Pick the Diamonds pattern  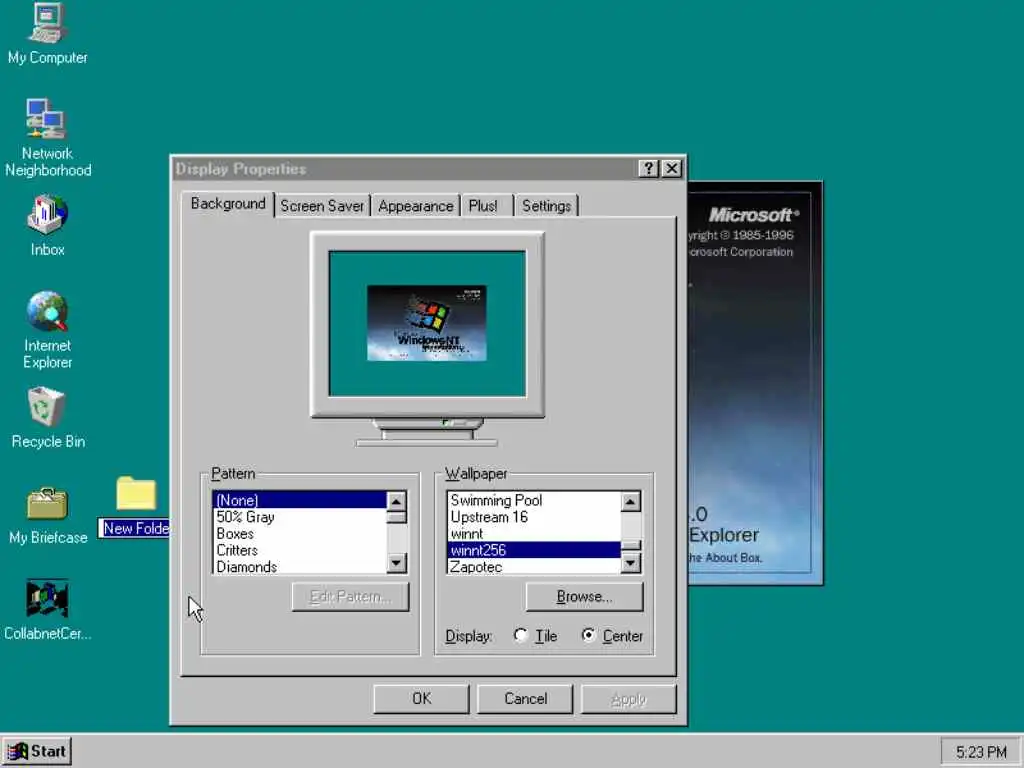tap(300, 567)
